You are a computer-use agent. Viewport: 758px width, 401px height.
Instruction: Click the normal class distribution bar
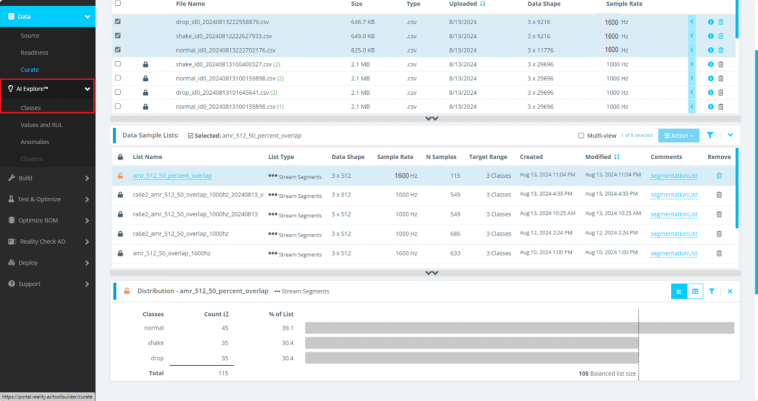[520, 328]
